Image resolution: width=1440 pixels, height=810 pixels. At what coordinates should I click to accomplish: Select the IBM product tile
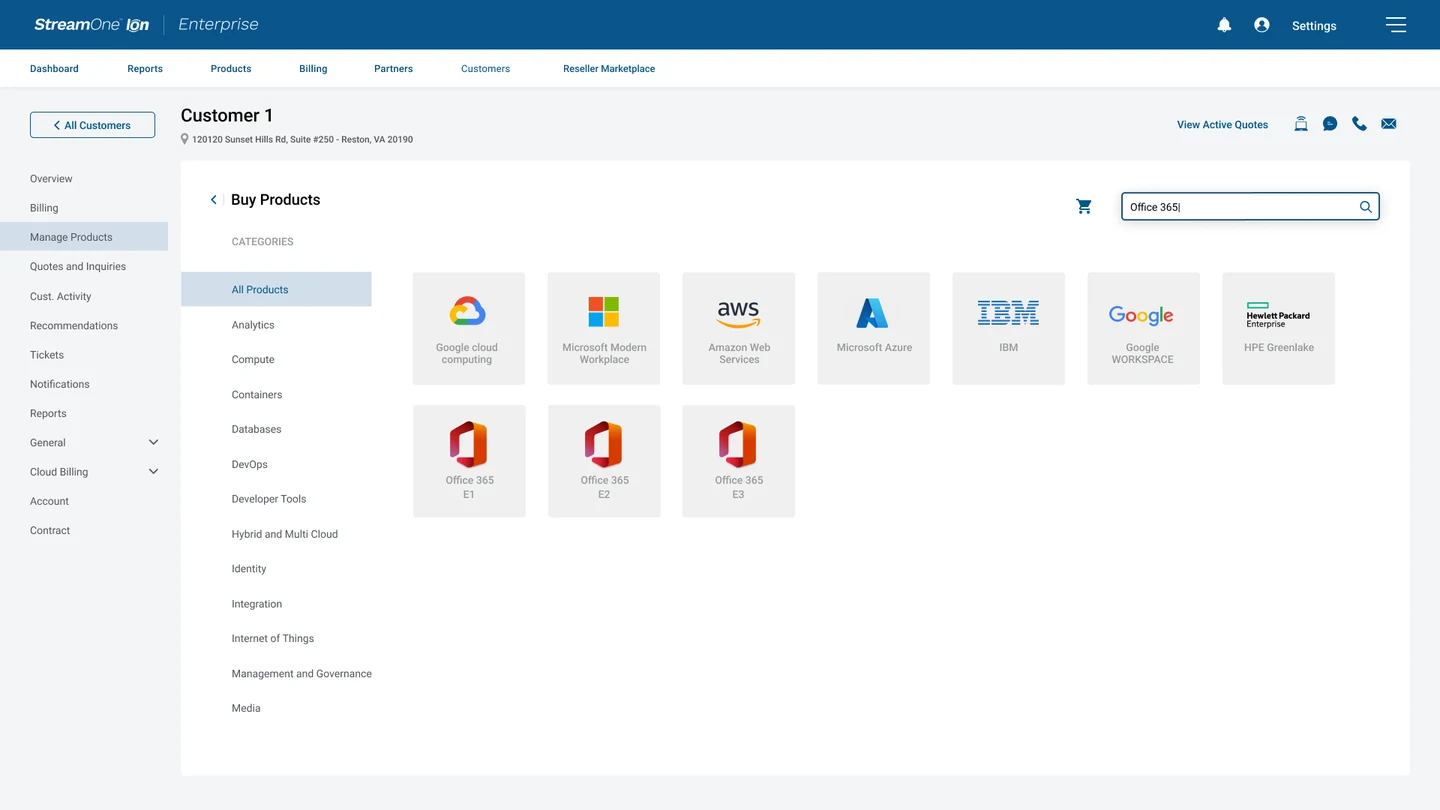(x=1009, y=329)
